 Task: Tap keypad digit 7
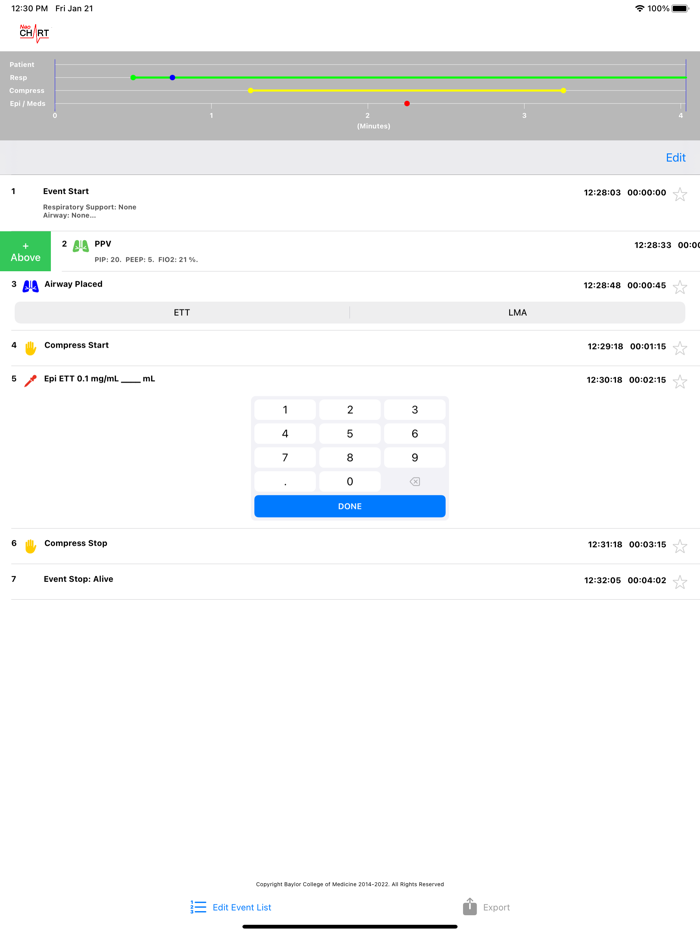click(x=285, y=457)
